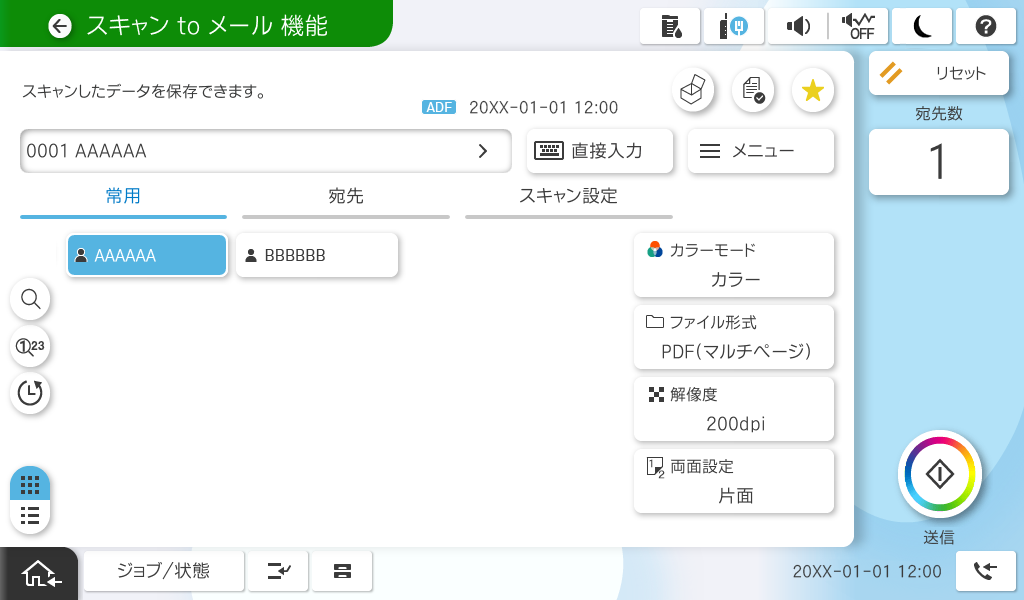Go back using the arrow in the title bar

(x=61, y=26)
